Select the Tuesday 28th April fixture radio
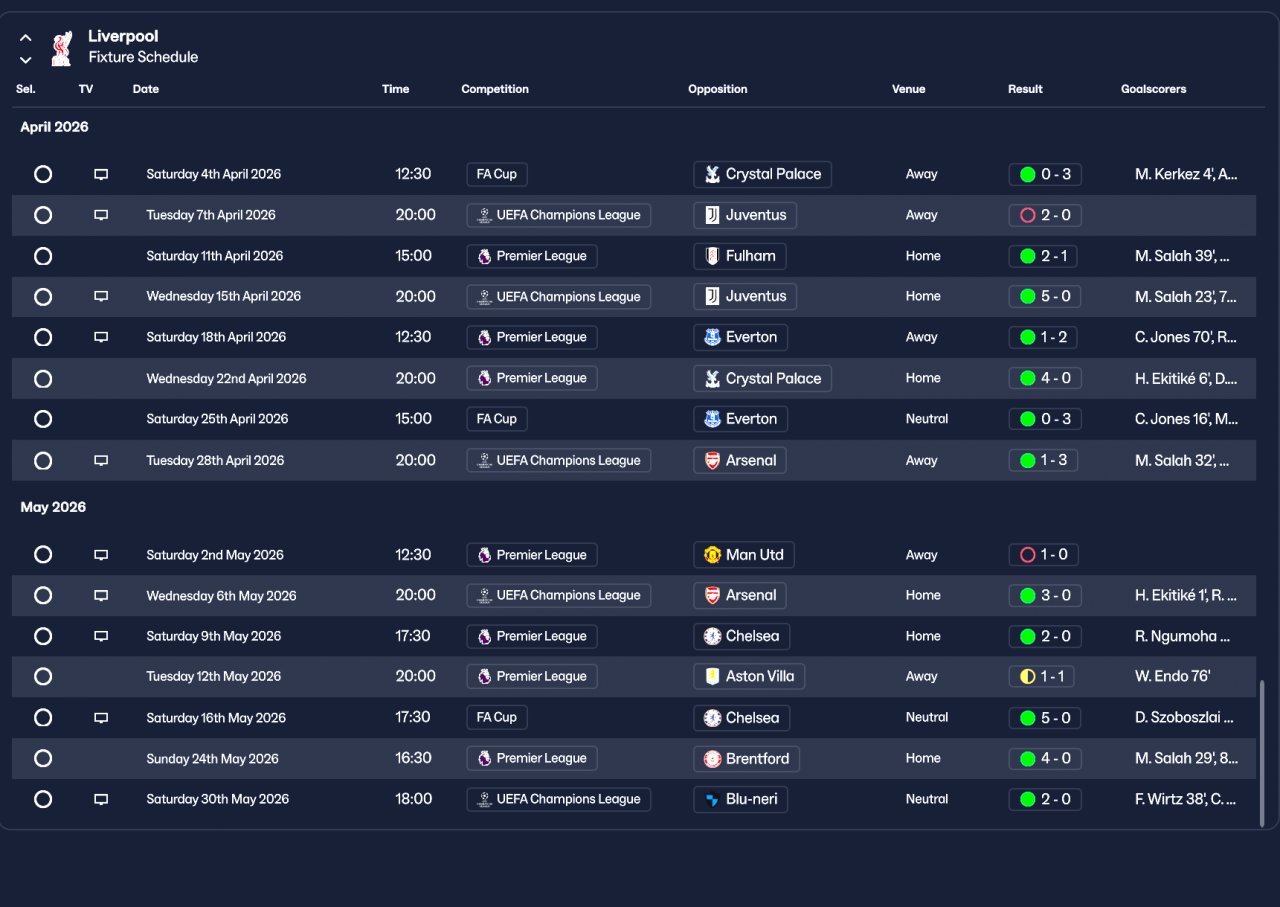Viewport: 1280px width, 907px height. 43,460
